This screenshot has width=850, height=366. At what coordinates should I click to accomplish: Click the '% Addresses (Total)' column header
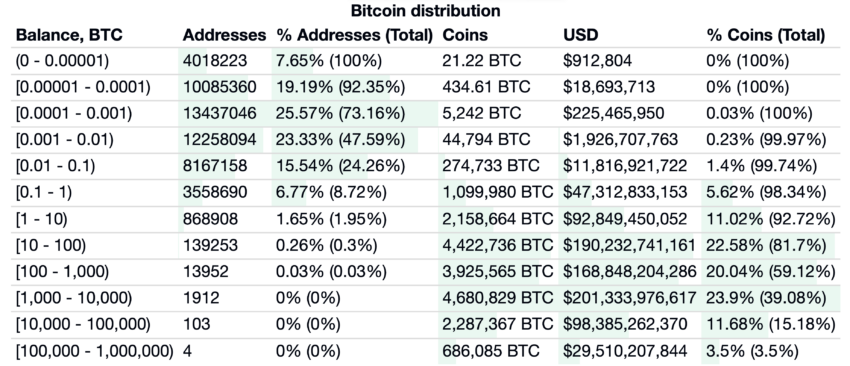(355, 35)
